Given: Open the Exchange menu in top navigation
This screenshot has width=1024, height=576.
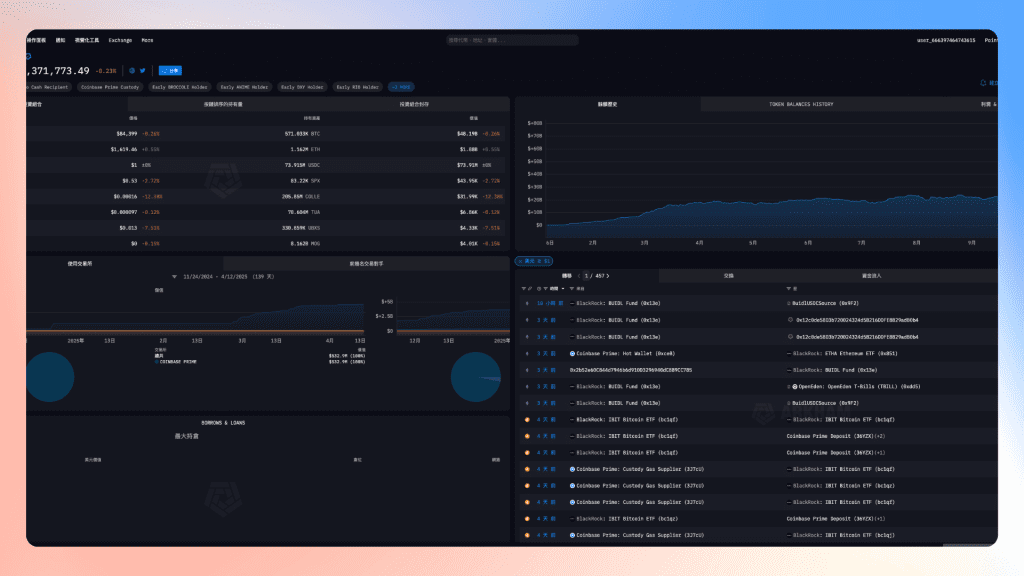Looking at the screenshot, I should coord(120,40).
